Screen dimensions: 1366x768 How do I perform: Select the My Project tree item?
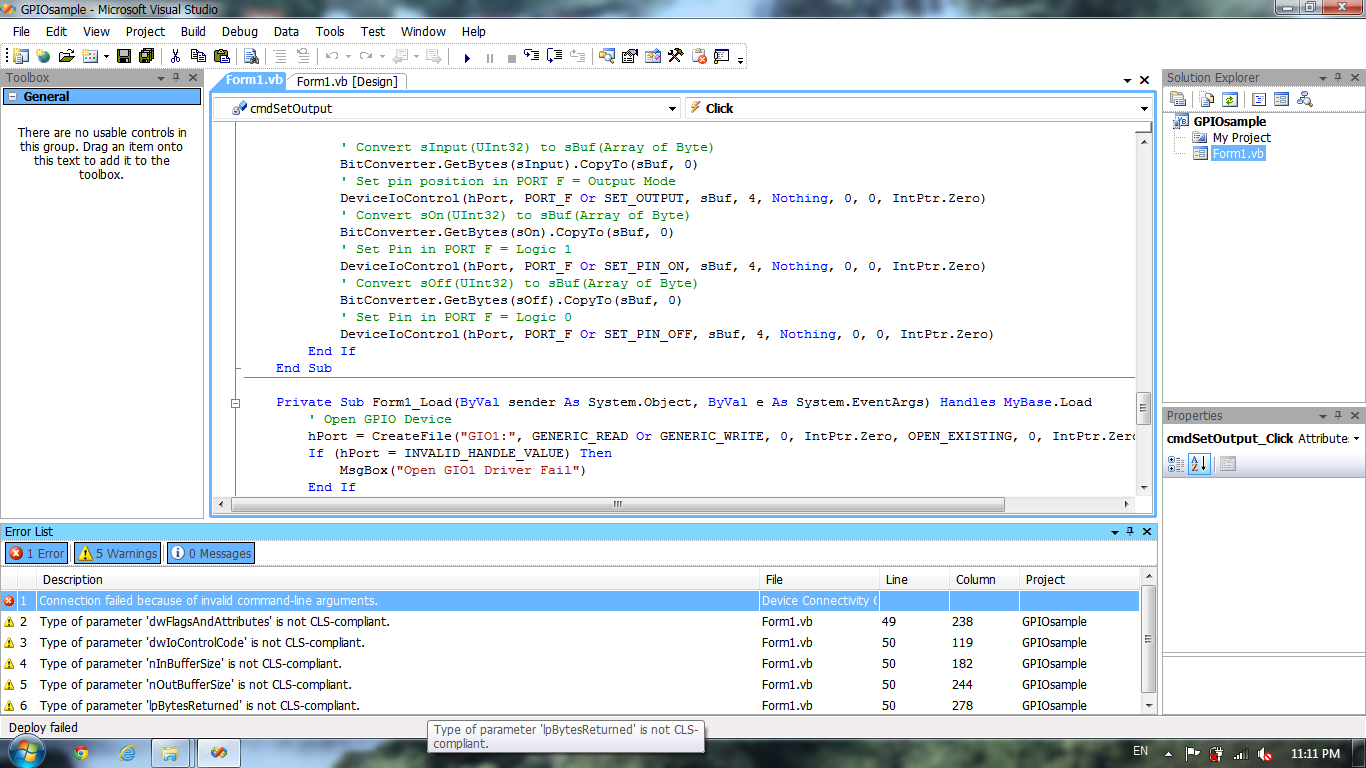(1242, 138)
